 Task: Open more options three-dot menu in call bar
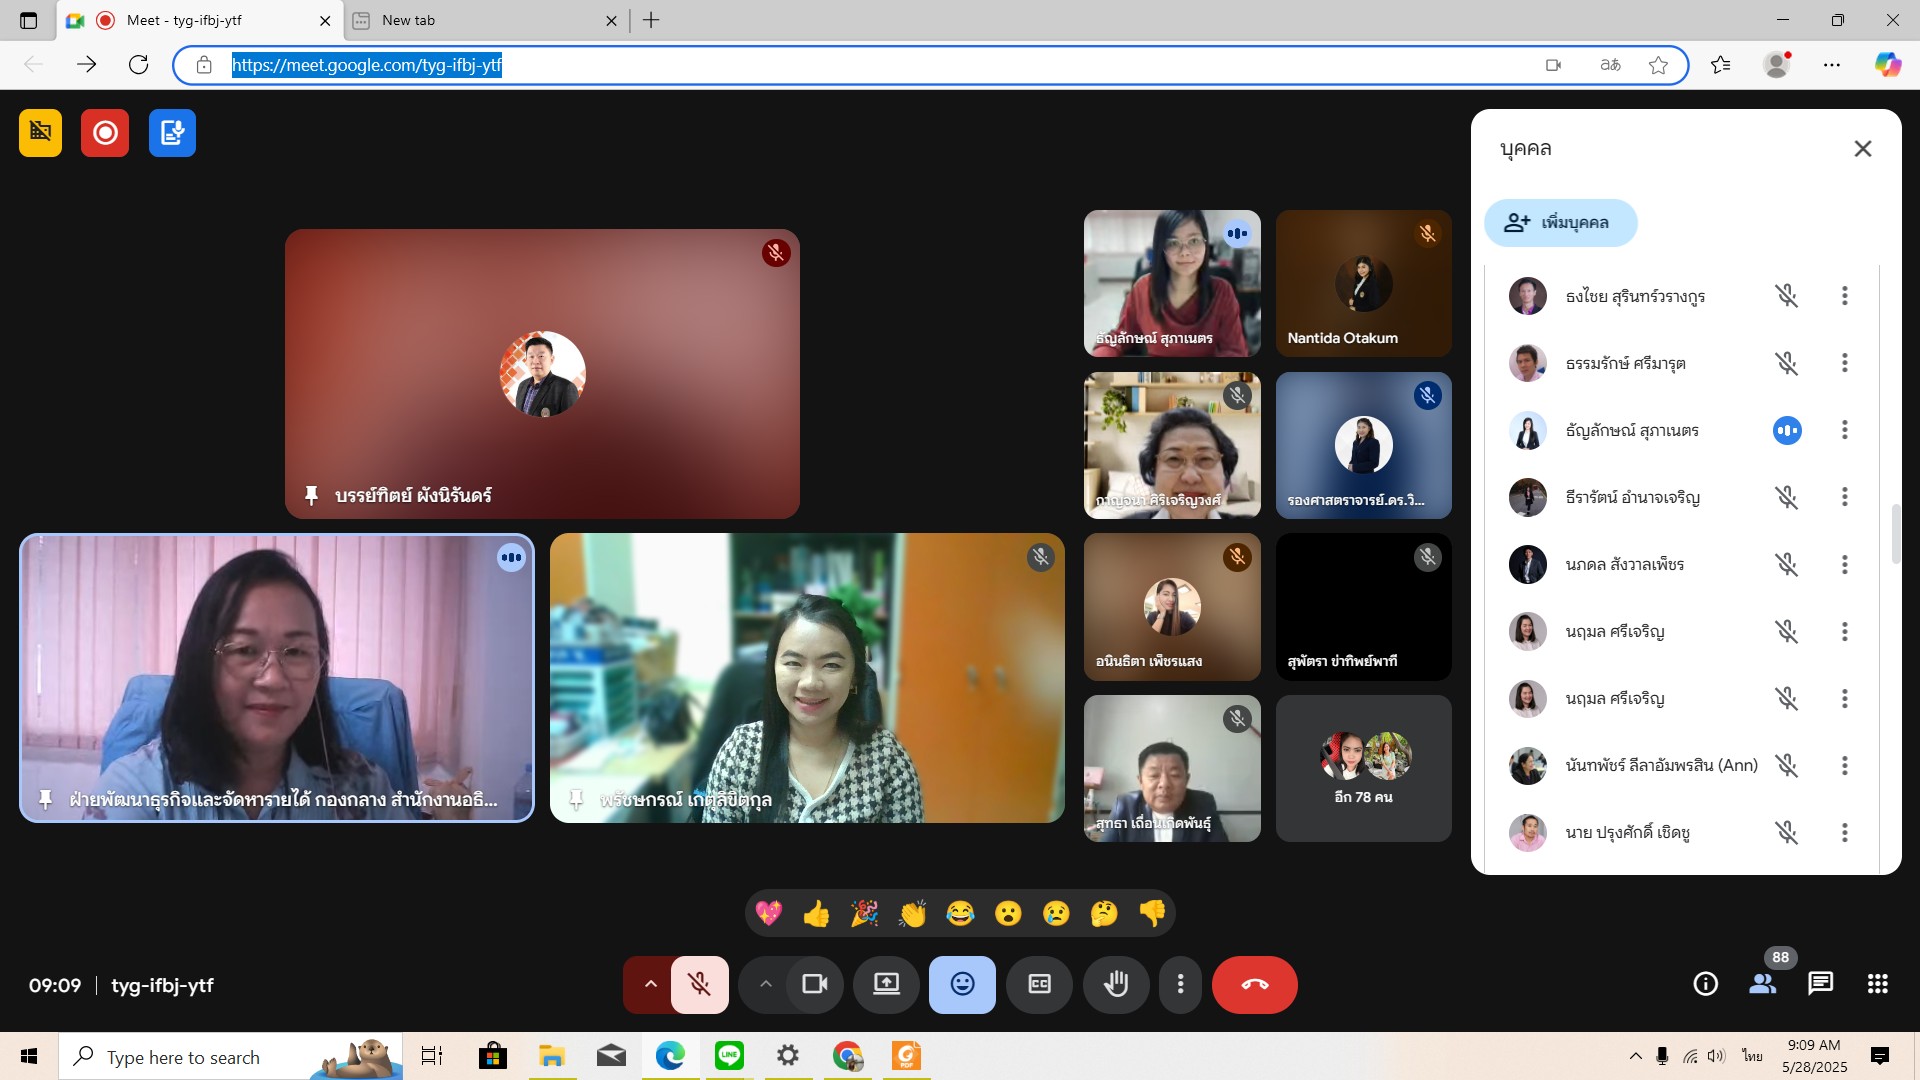click(1180, 985)
